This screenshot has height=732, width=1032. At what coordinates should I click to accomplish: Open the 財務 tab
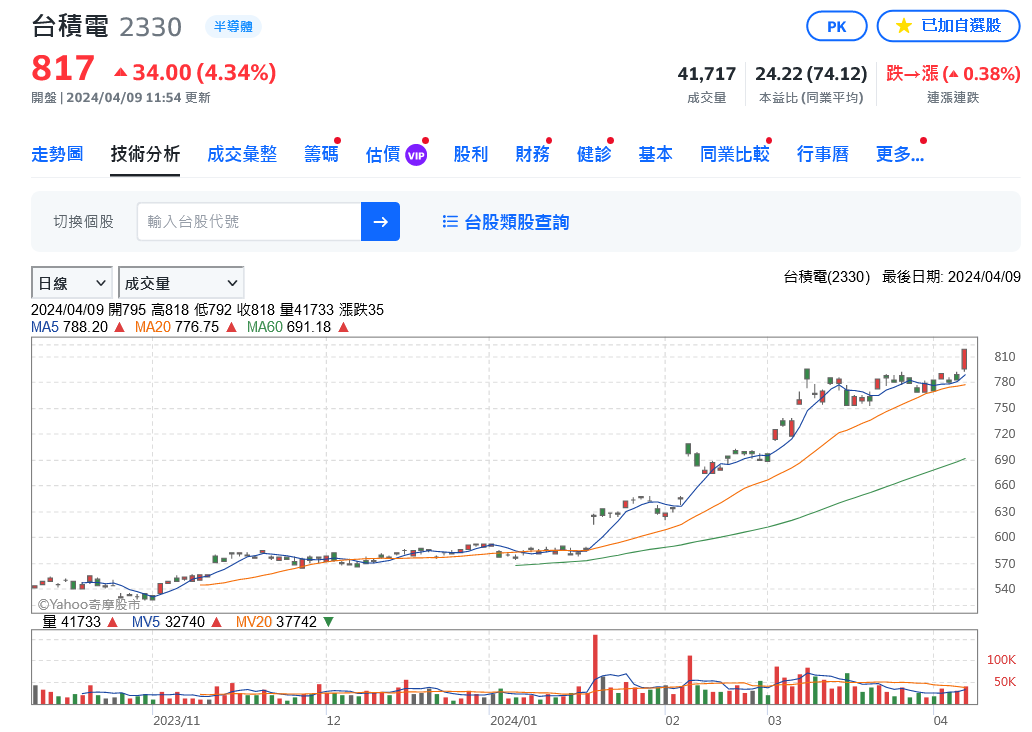pyautogui.click(x=532, y=154)
